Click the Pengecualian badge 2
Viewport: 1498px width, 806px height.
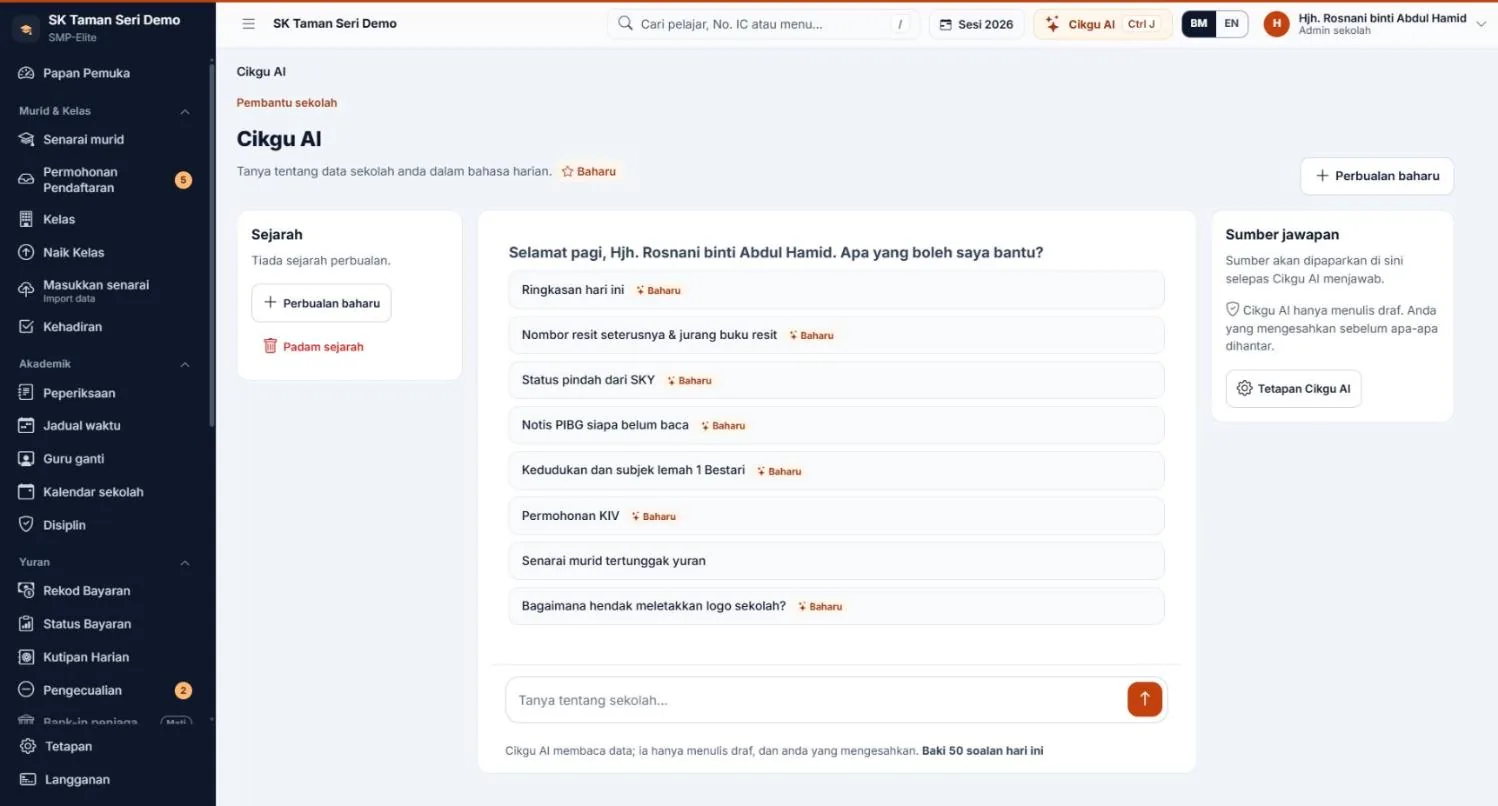pyautogui.click(x=183, y=690)
